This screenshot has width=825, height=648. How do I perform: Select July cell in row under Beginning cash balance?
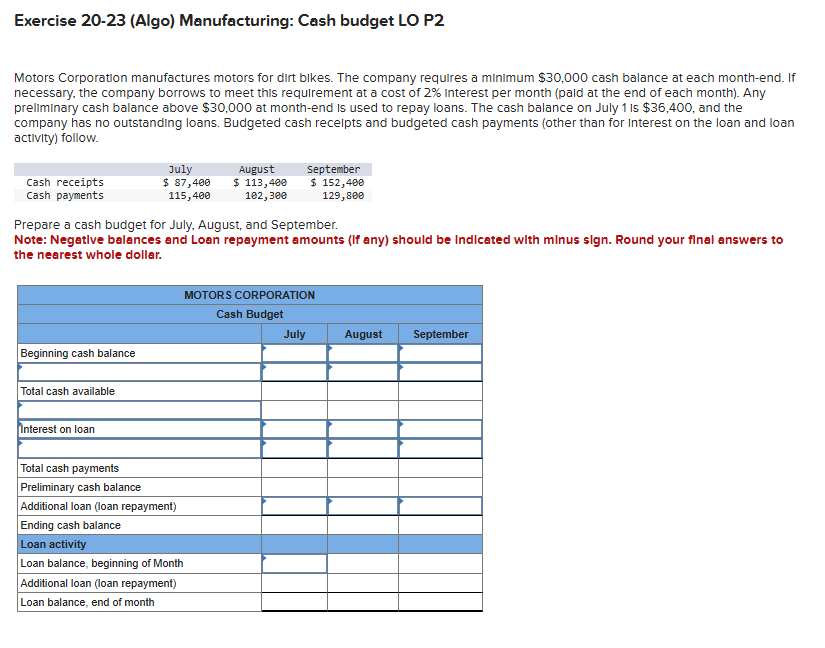(x=294, y=372)
